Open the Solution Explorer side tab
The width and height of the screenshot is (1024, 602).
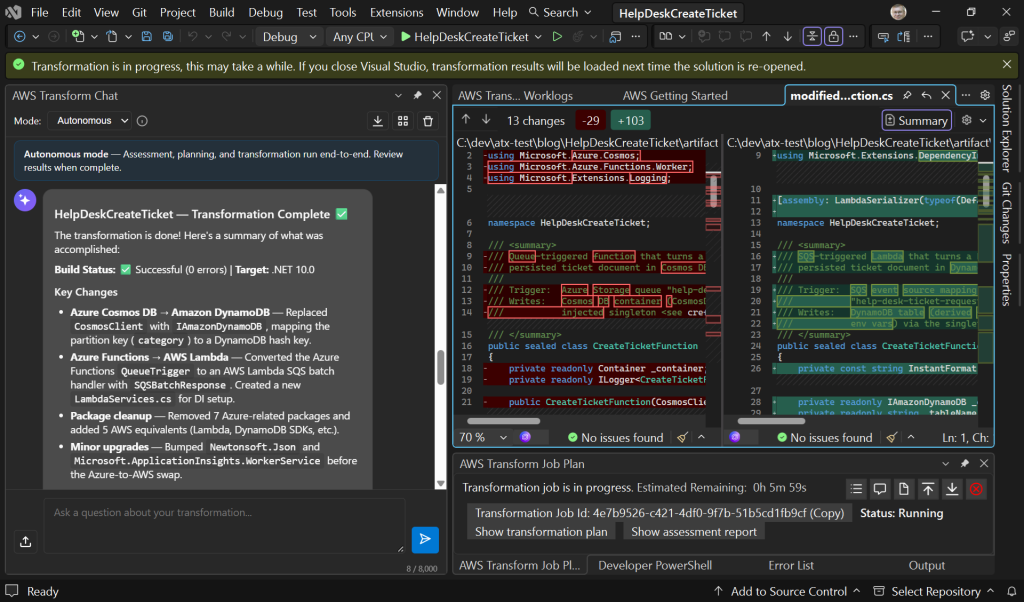pos(1006,128)
